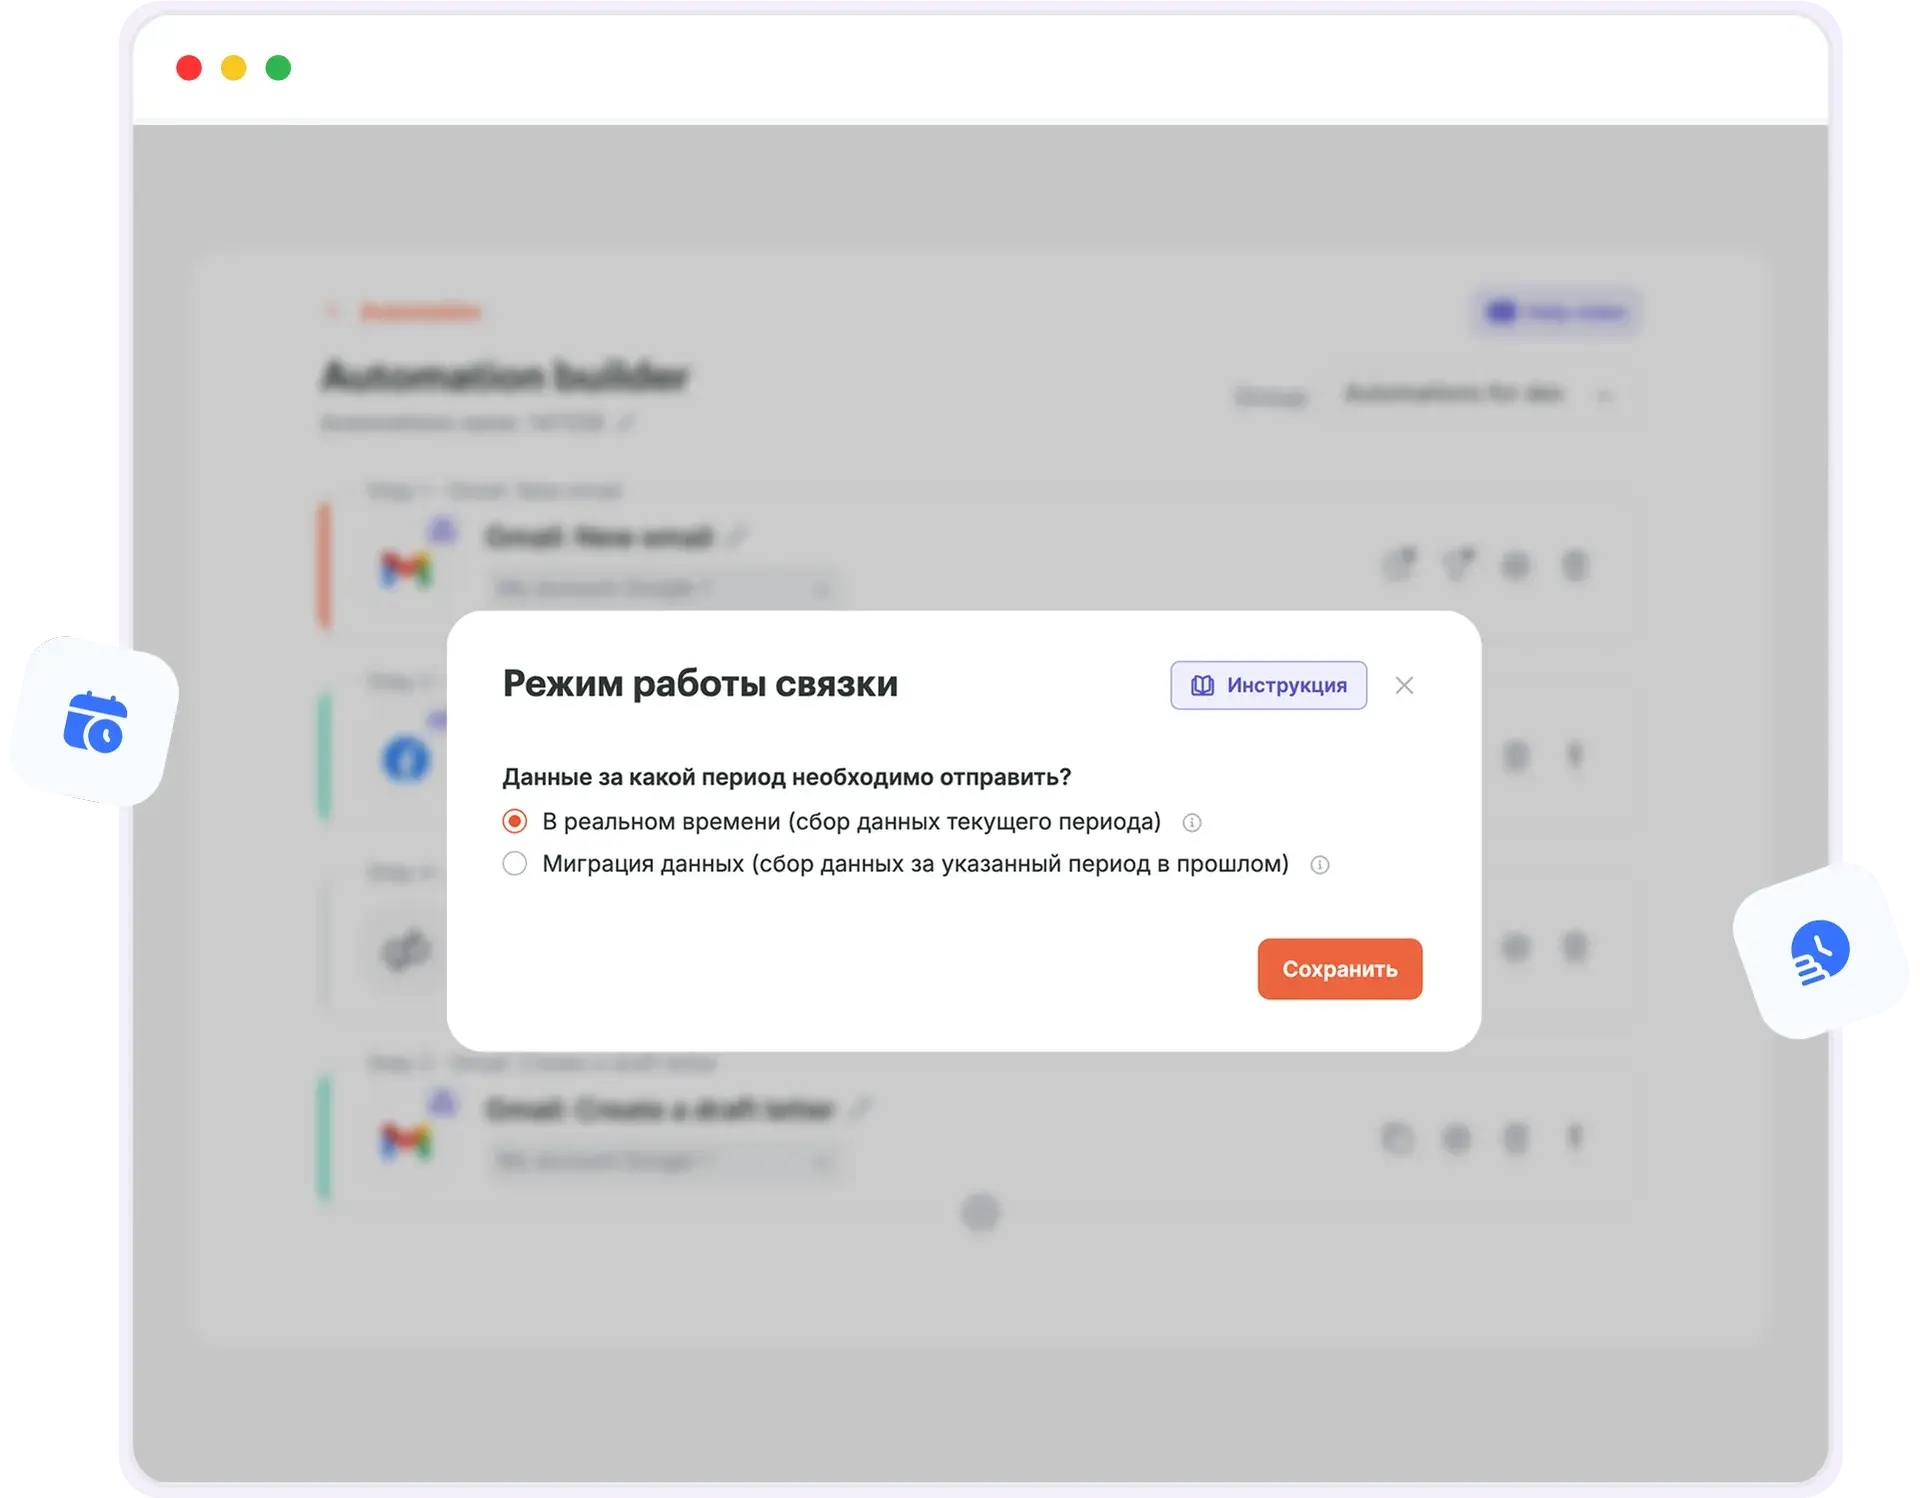
Task: Click the blurred Help video button
Action: tap(1556, 312)
